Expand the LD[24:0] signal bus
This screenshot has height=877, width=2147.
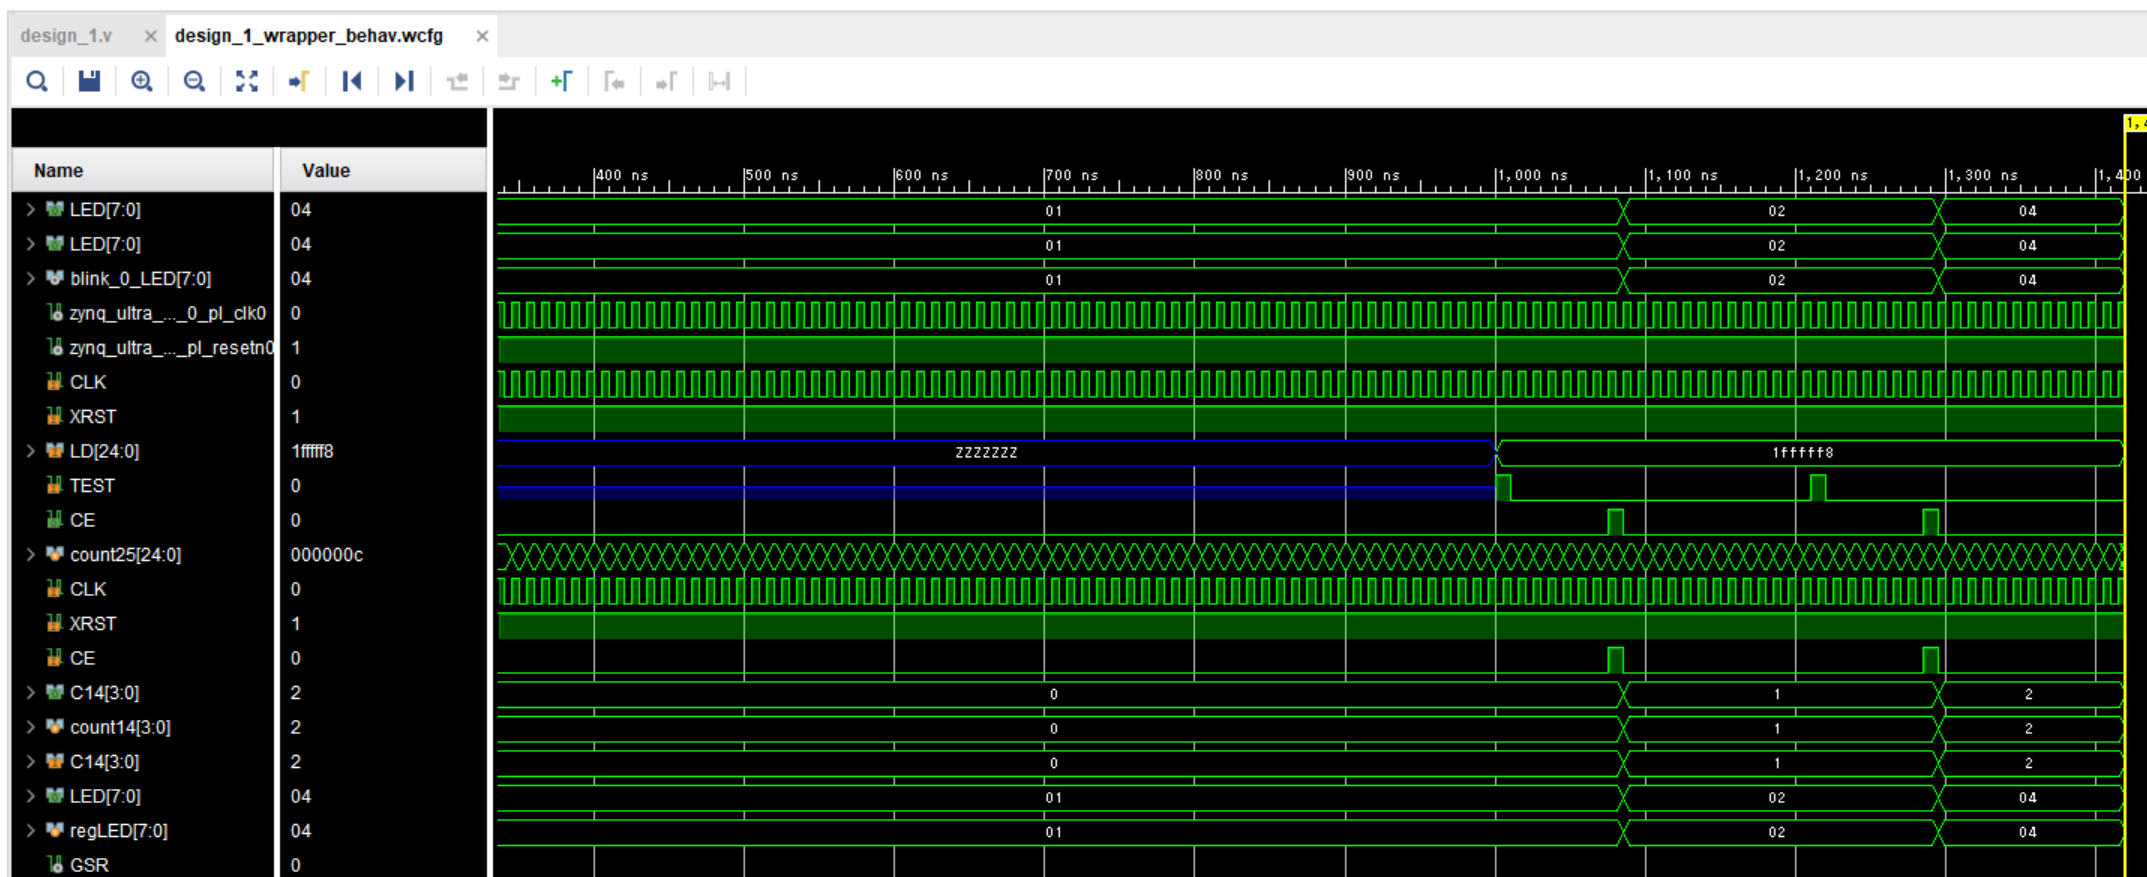[x=30, y=451]
